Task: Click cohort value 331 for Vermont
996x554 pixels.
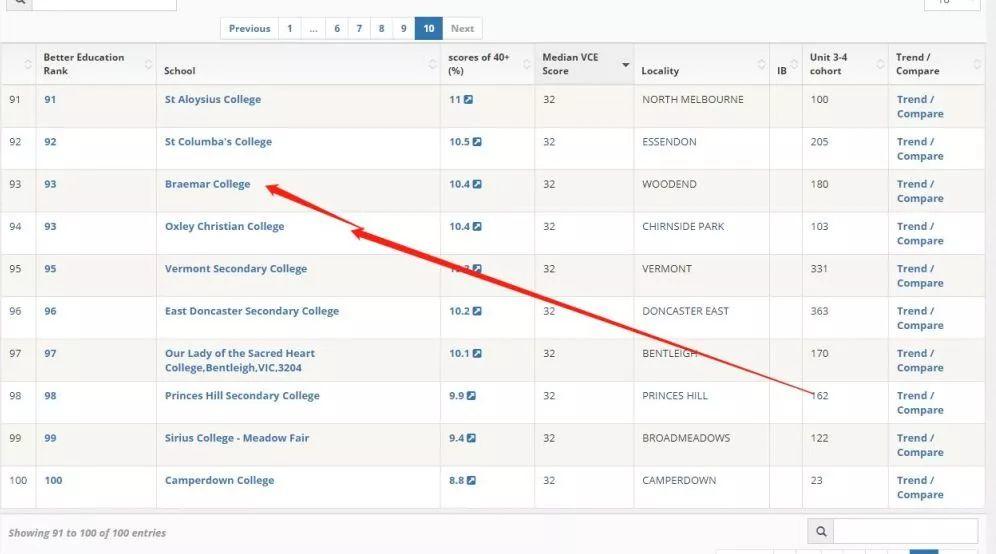Action: [819, 269]
